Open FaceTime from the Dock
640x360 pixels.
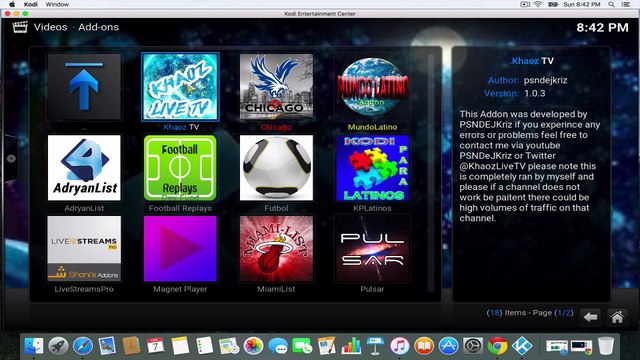click(x=302, y=346)
